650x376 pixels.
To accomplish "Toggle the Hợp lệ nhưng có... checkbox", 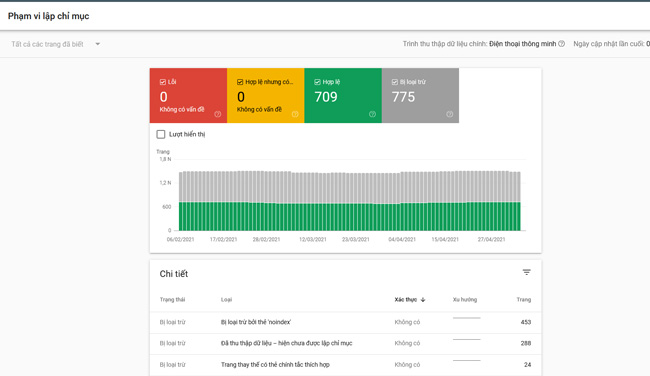I will pyautogui.click(x=240, y=82).
